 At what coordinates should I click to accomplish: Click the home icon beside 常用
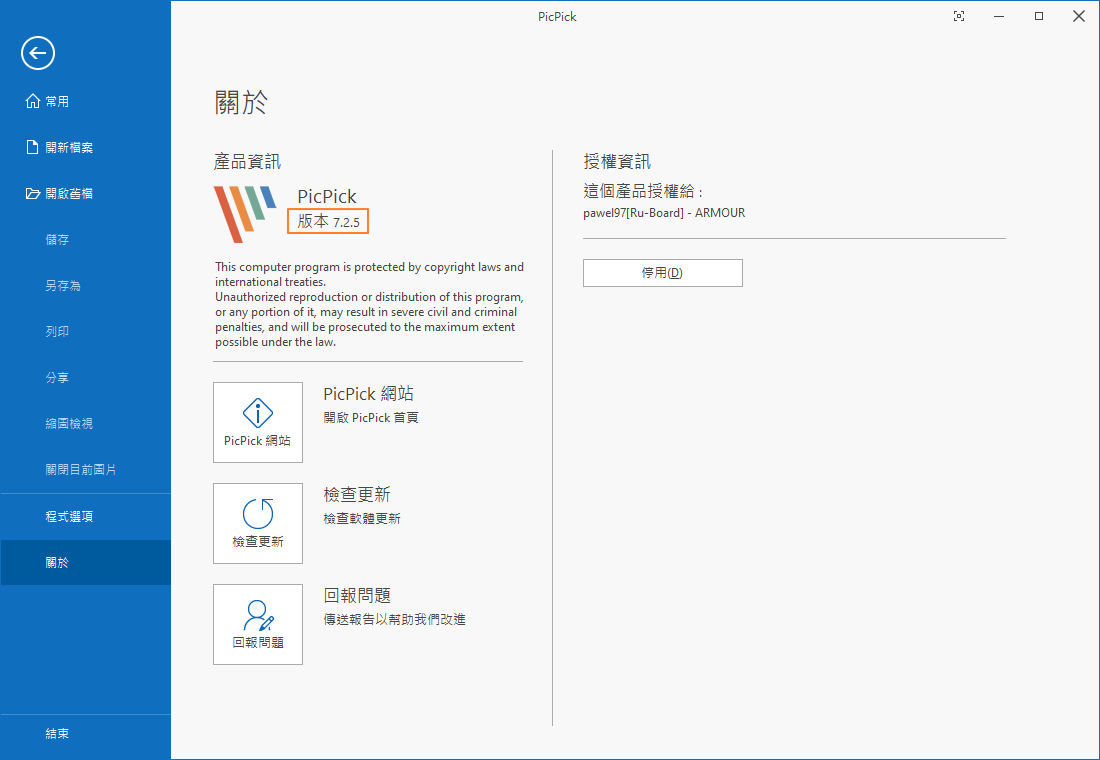point(32,101)
